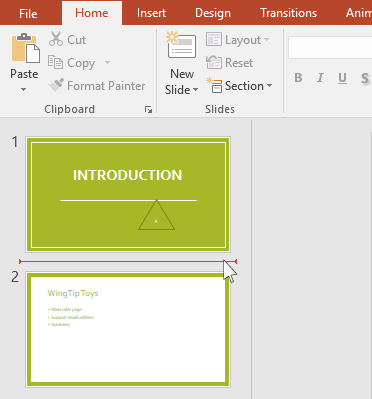Screen dimensions: 372x399
Task: Switch to the Insert tab
Action: point(151,13)
